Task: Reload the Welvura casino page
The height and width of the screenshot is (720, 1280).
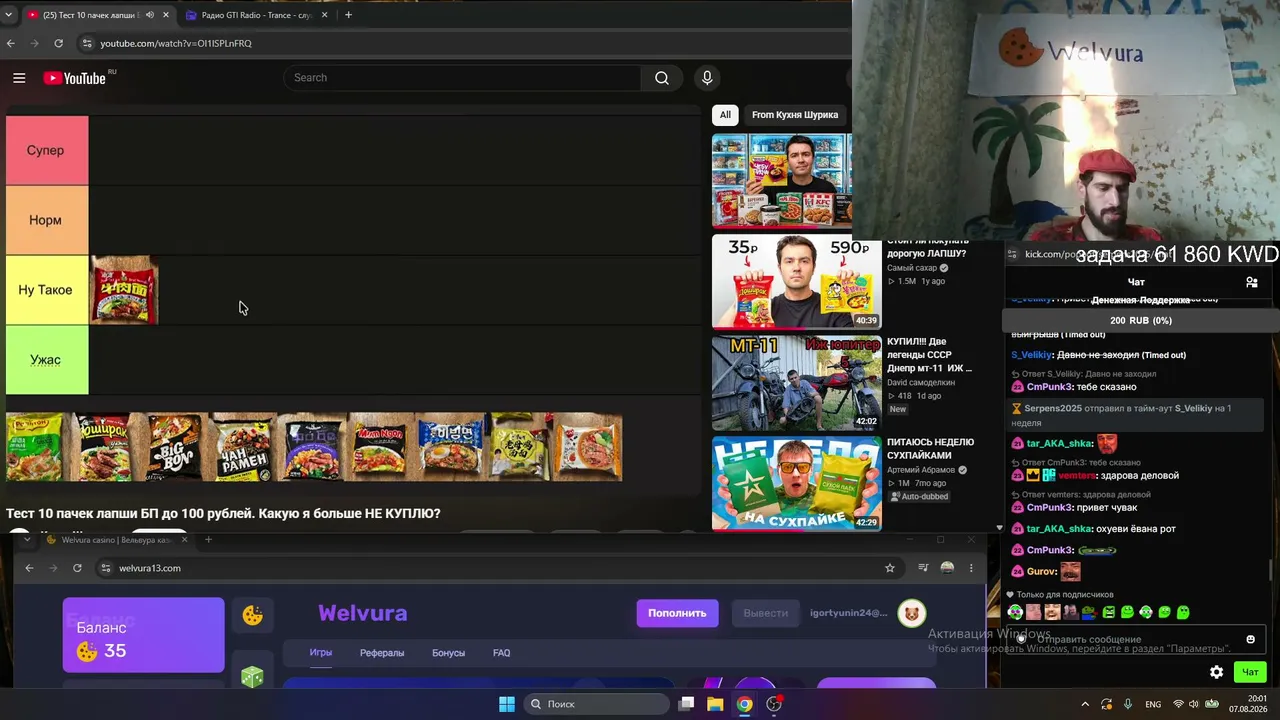Action: coord(77,568)
